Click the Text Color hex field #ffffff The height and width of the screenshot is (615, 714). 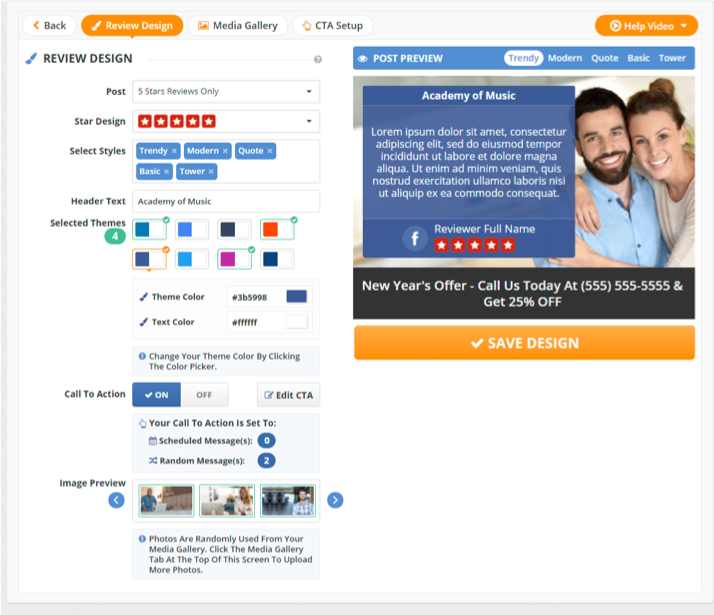tap(255, 322)
